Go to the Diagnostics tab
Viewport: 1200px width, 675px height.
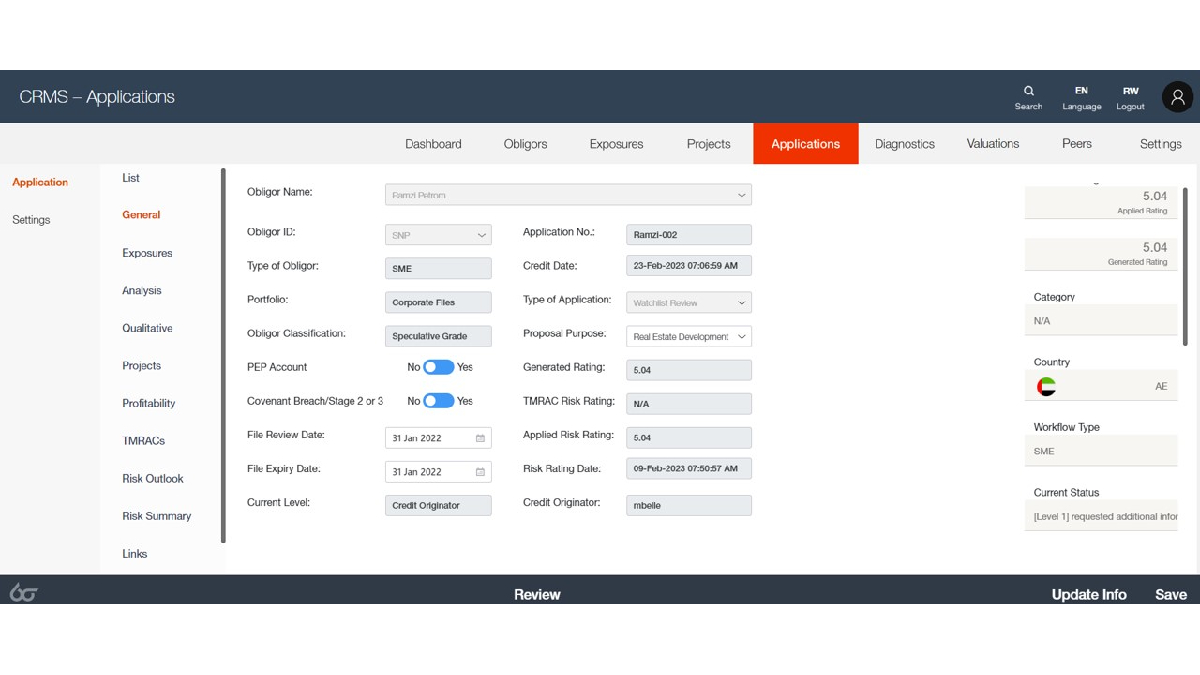tap(904, 144)
